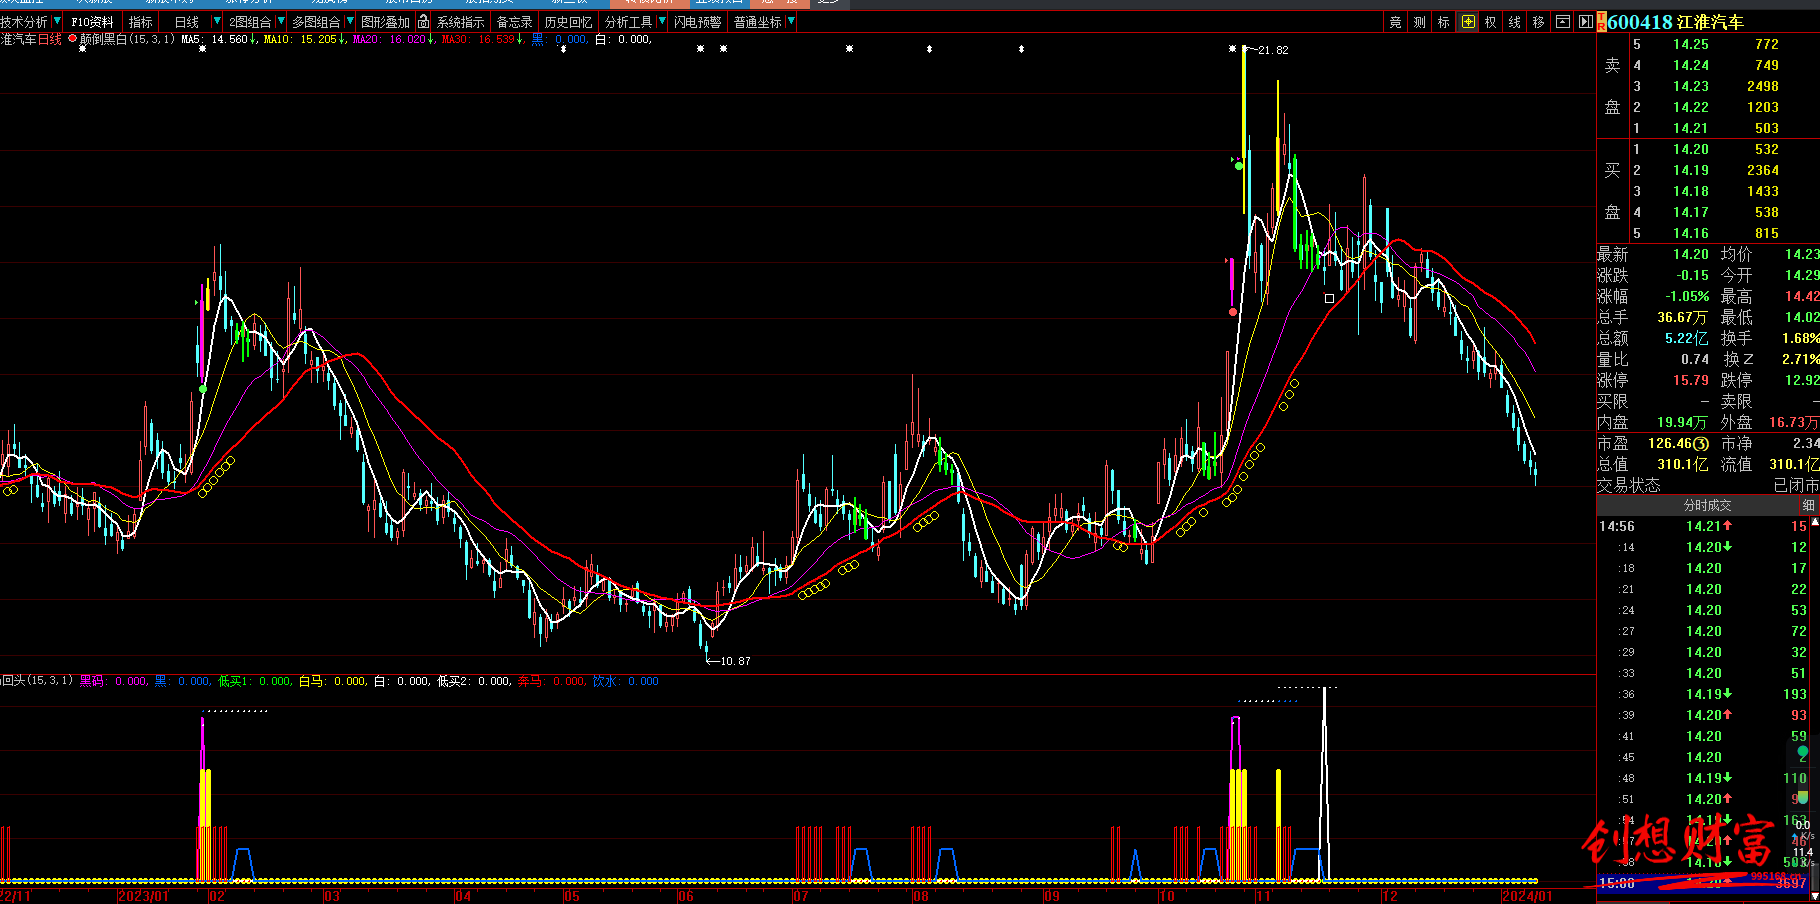Image resolution: width=1820 pixels, height=904 pixels.
Task: Select the 日线 period button
Action: tap(187, 22)
